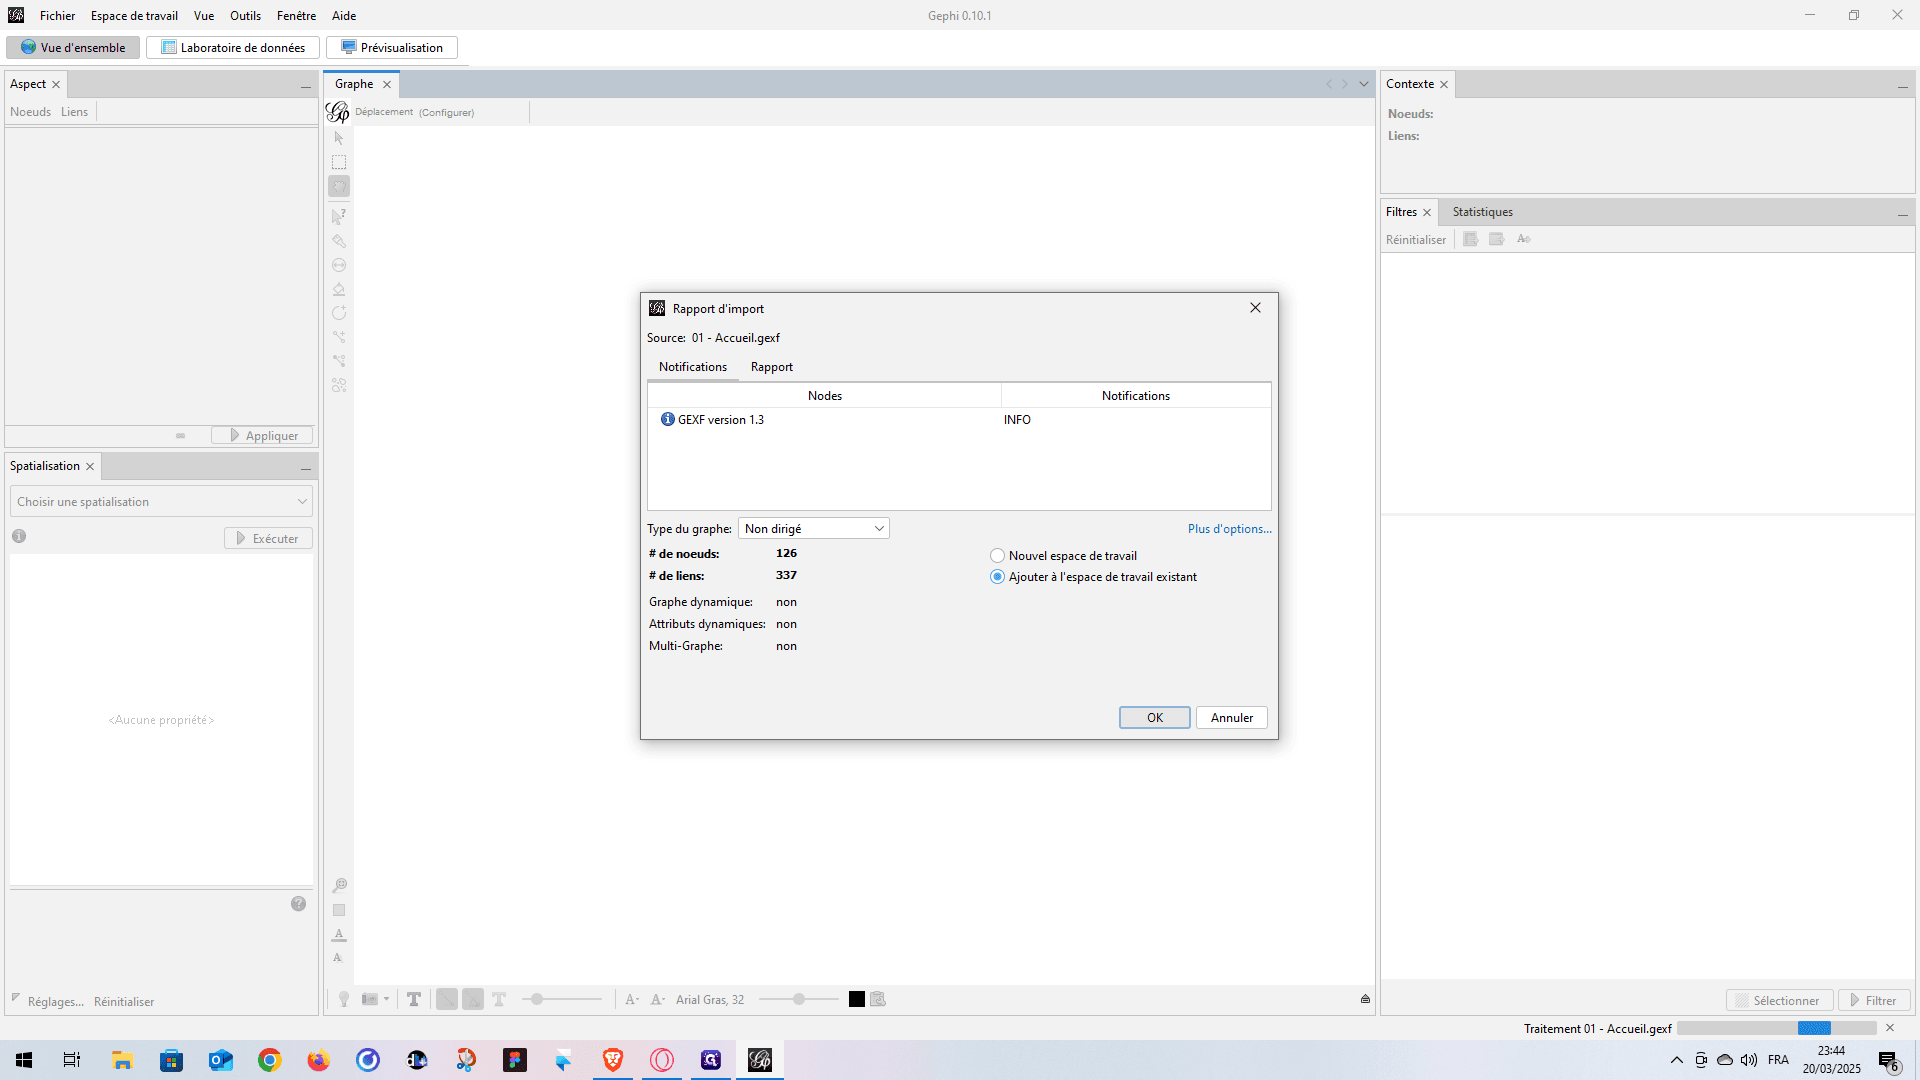Screen dimensions: 1920x1080
Task: Select Nouvel espace de travail radio
Action: coord(1063,556)
